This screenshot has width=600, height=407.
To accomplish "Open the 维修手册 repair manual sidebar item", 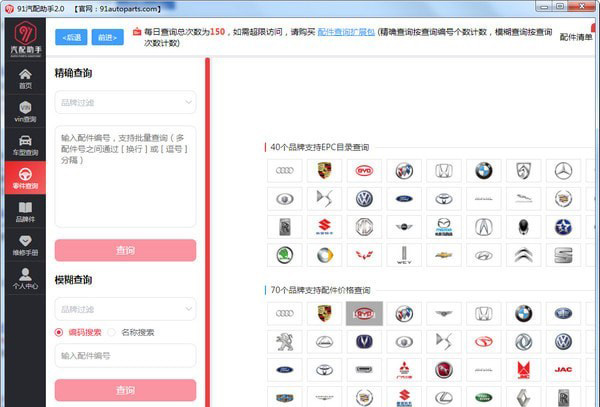I will [25, 245].
